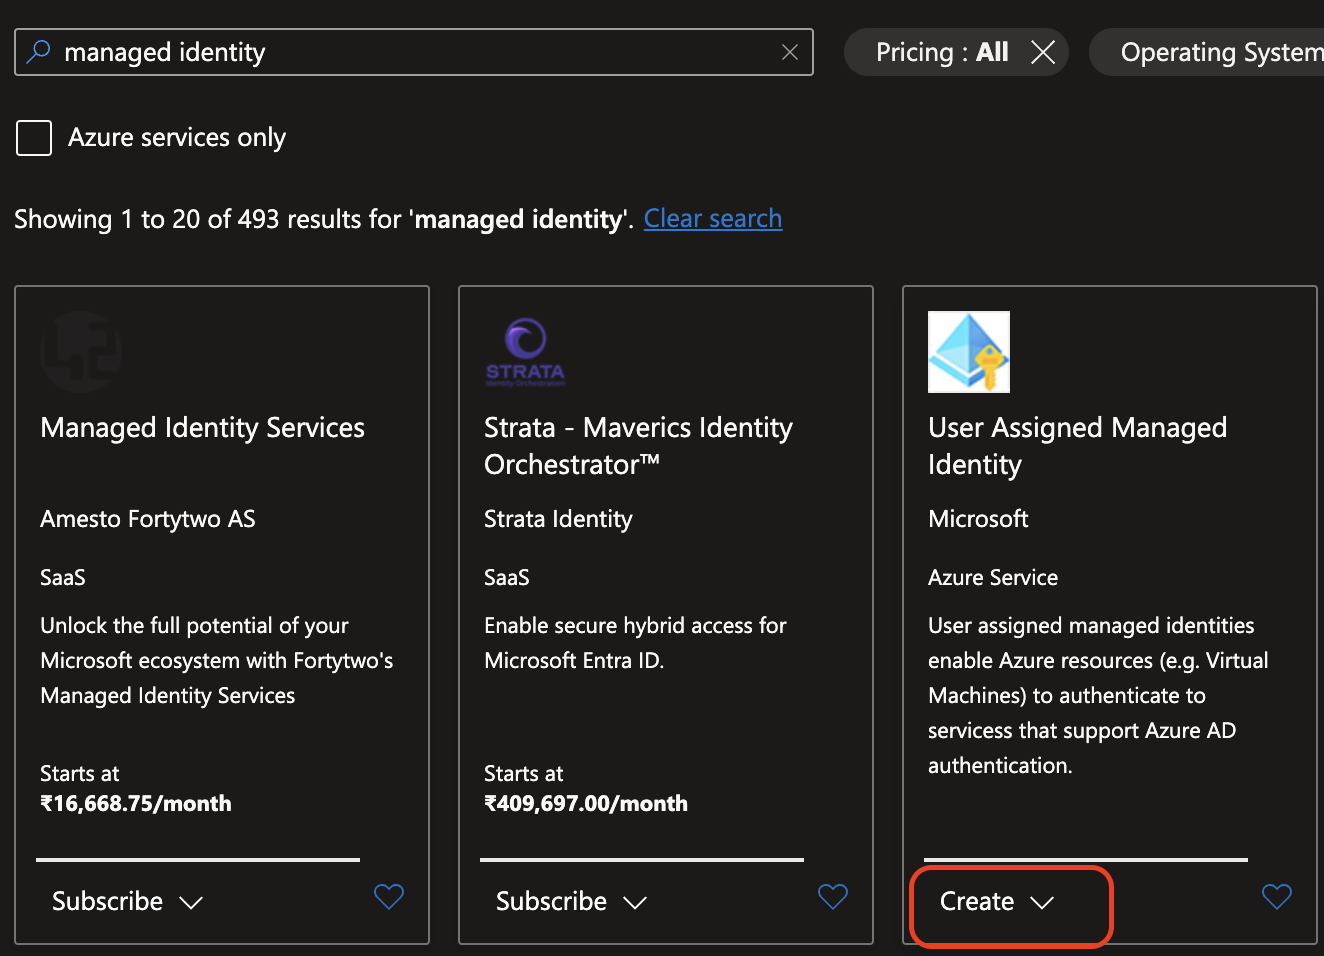Click the search magnifier icon

click(38, 52)
